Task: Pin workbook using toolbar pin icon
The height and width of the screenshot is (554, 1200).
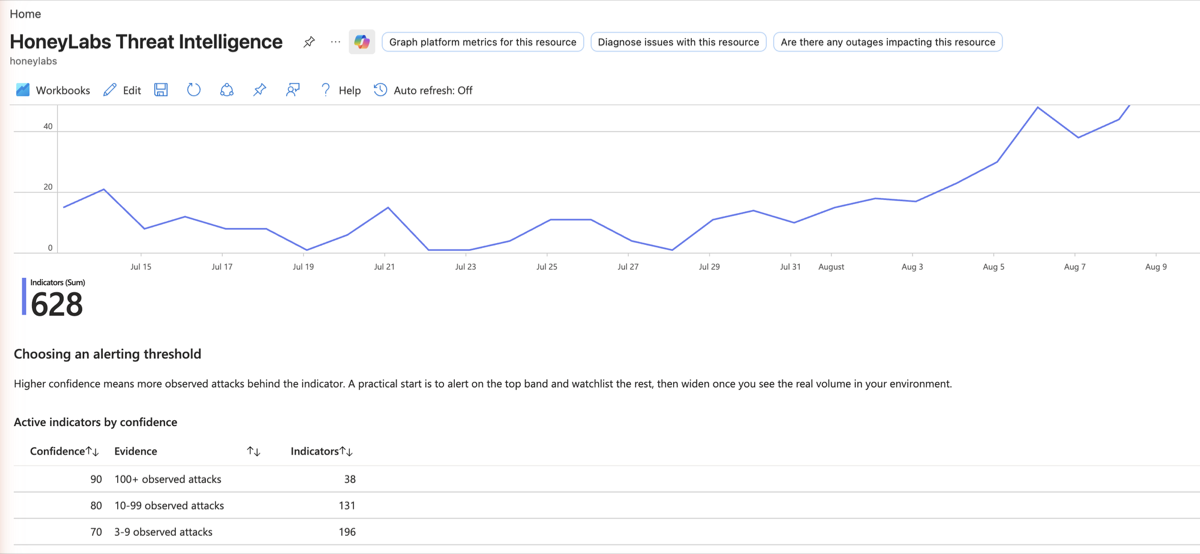Action: 260,90
